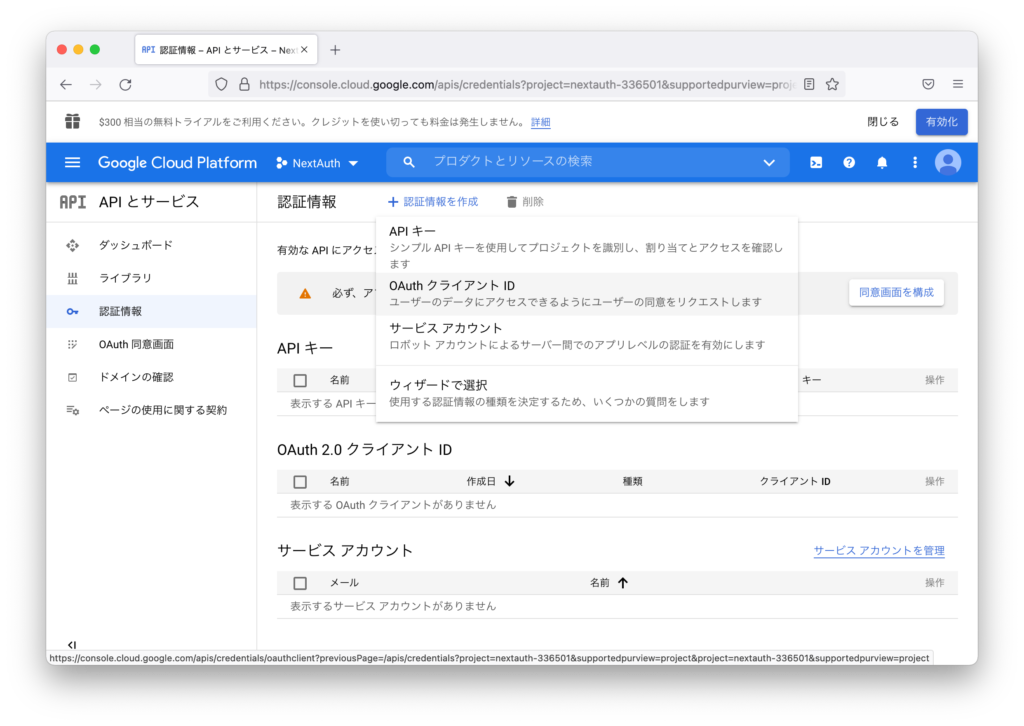The height and width of the screenshot is (726, 1024).
Task: Toggle the 作成日 sort order arrow
Action: tap(510, 481)
